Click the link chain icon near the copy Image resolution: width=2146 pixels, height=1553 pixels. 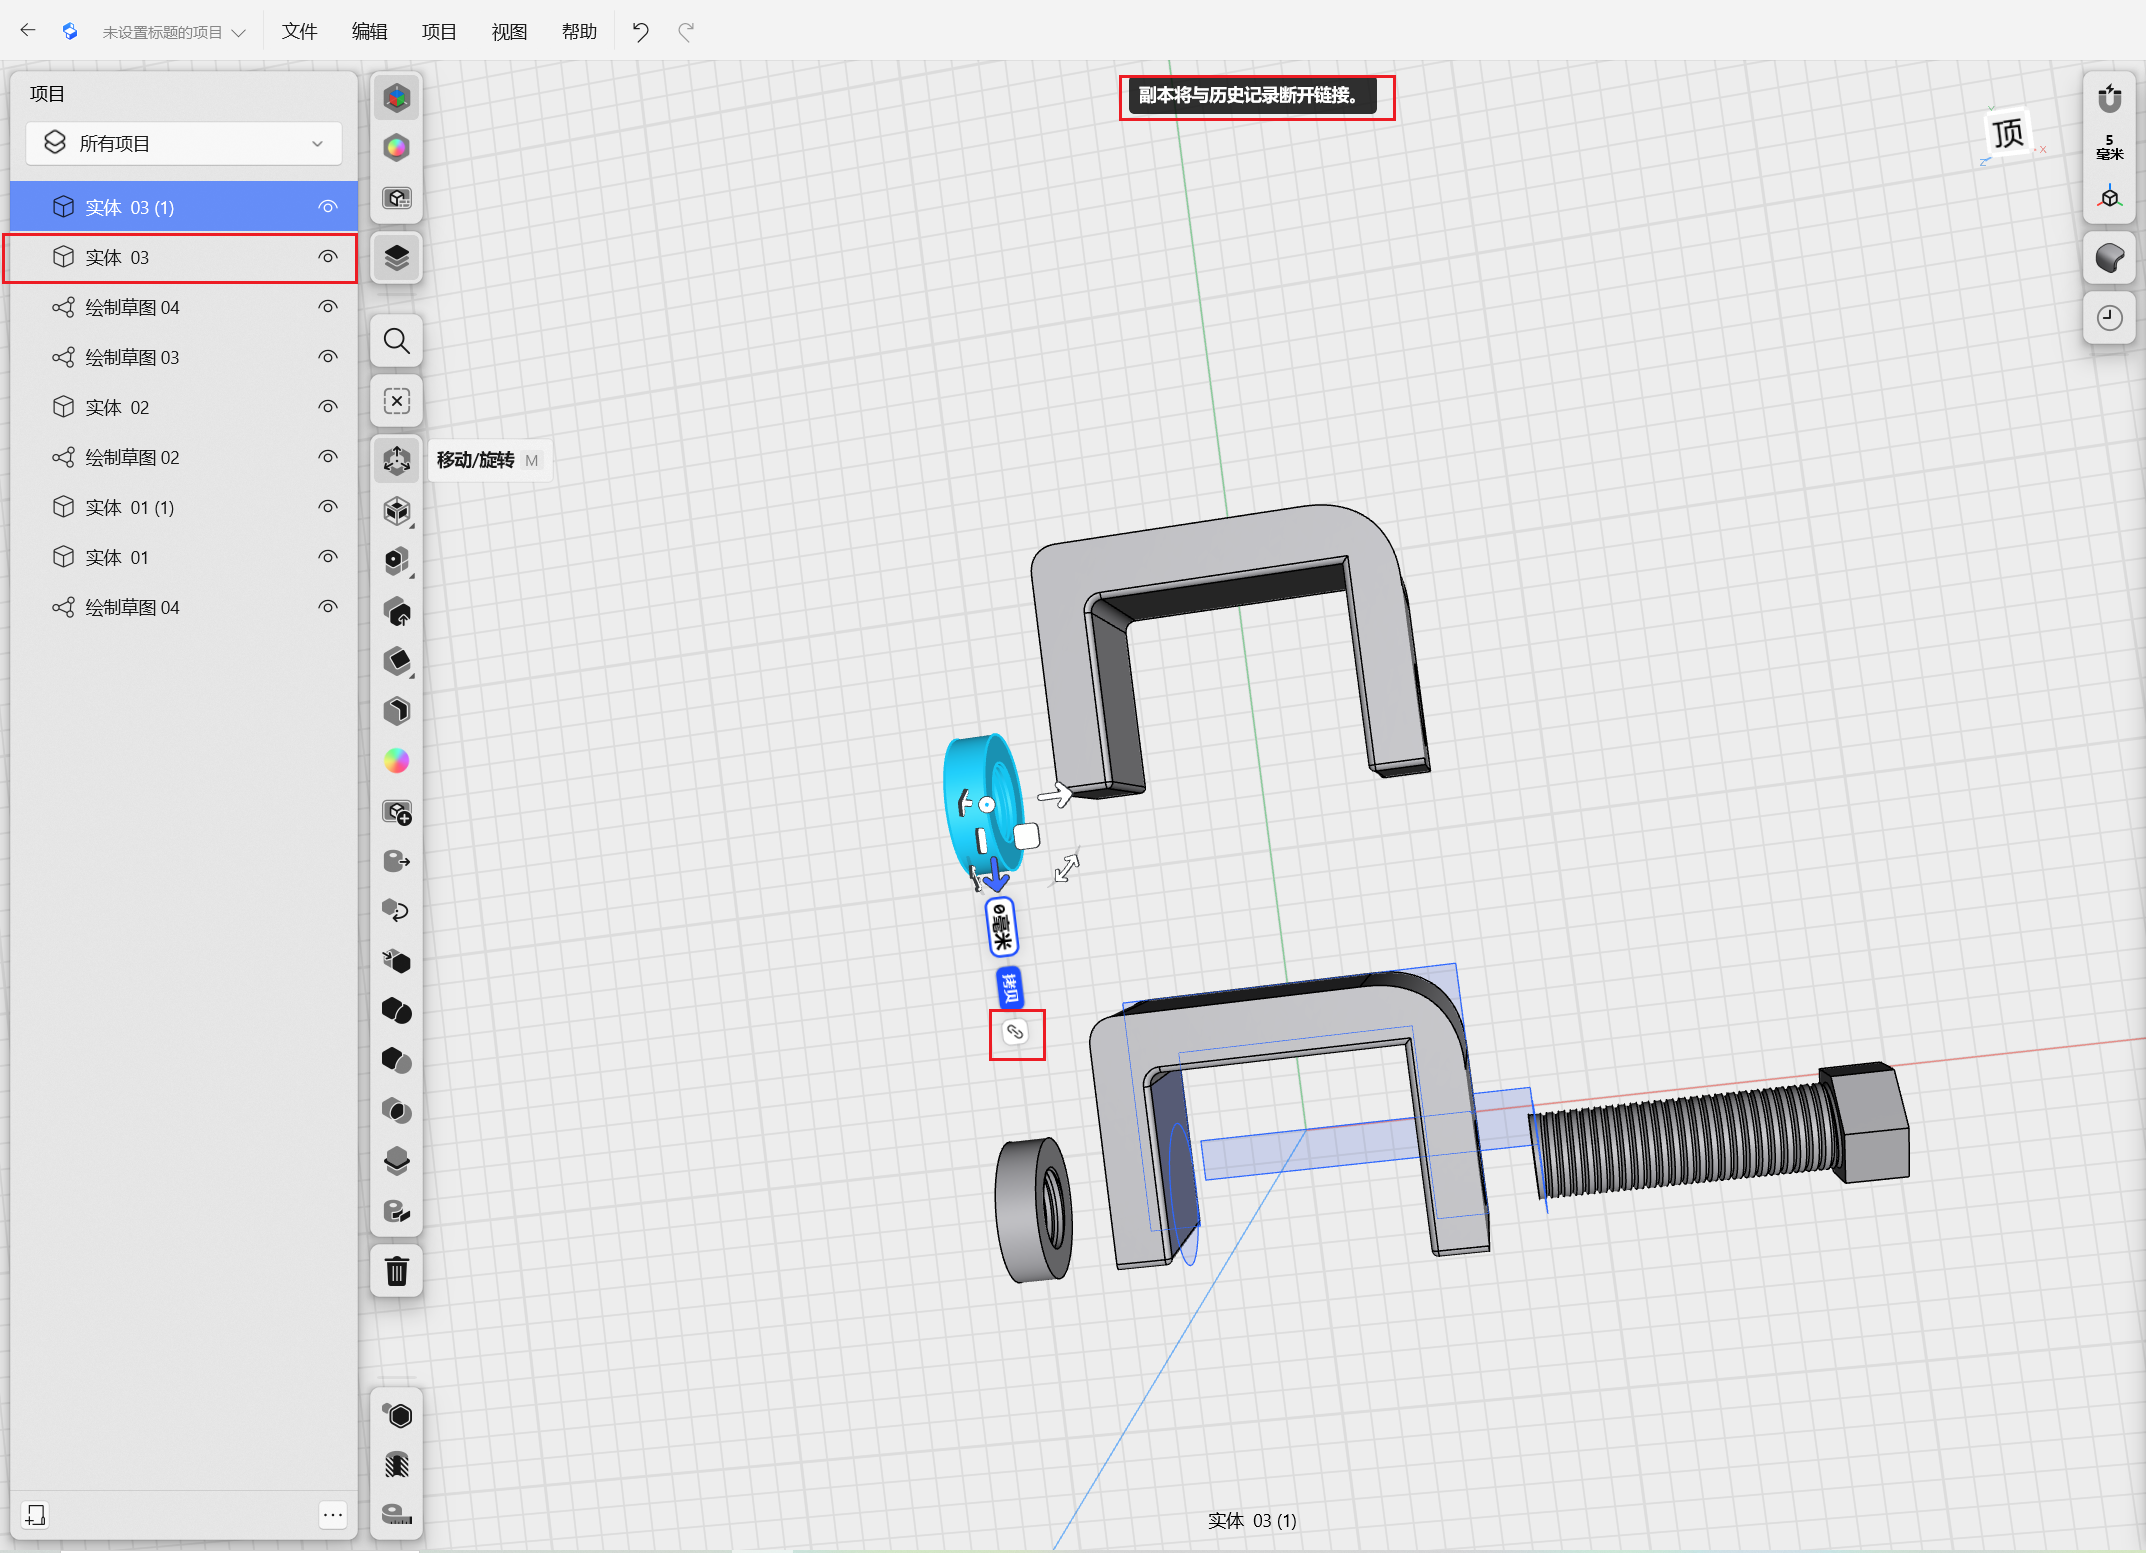pyautogui.click(x=1015, y=1032)
